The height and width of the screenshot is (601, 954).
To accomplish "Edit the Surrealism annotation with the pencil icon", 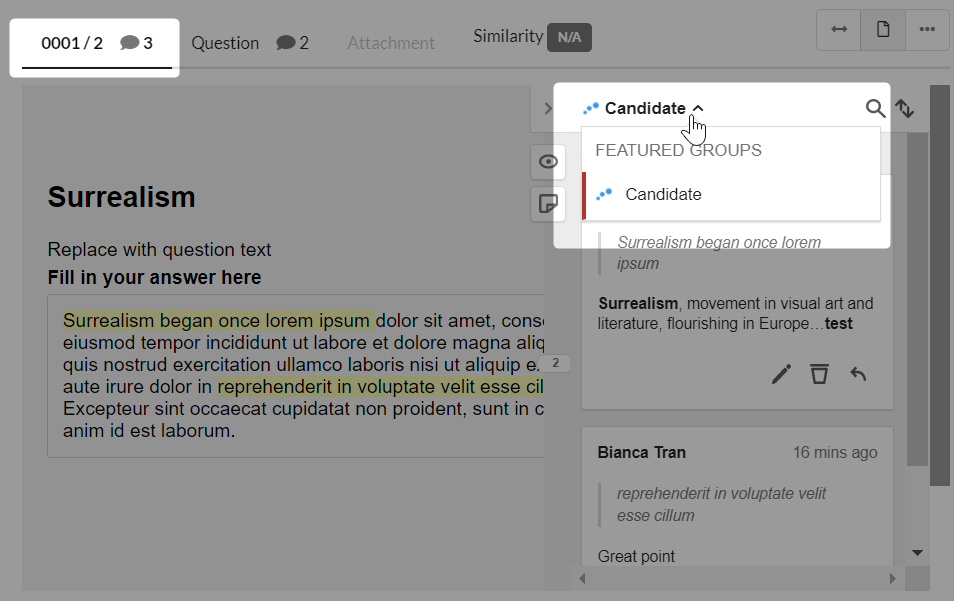I will click(x=781, y=373).
